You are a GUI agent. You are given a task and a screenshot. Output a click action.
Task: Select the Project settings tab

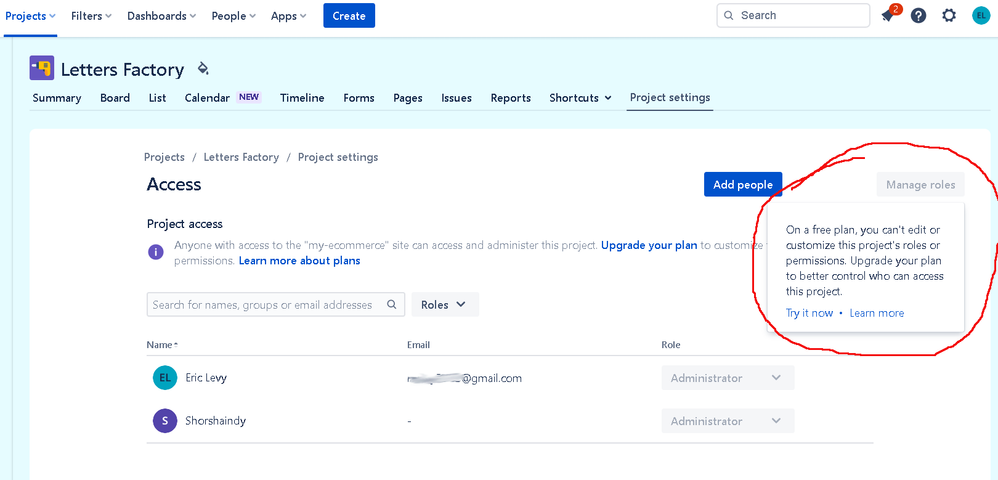(670, 98)
